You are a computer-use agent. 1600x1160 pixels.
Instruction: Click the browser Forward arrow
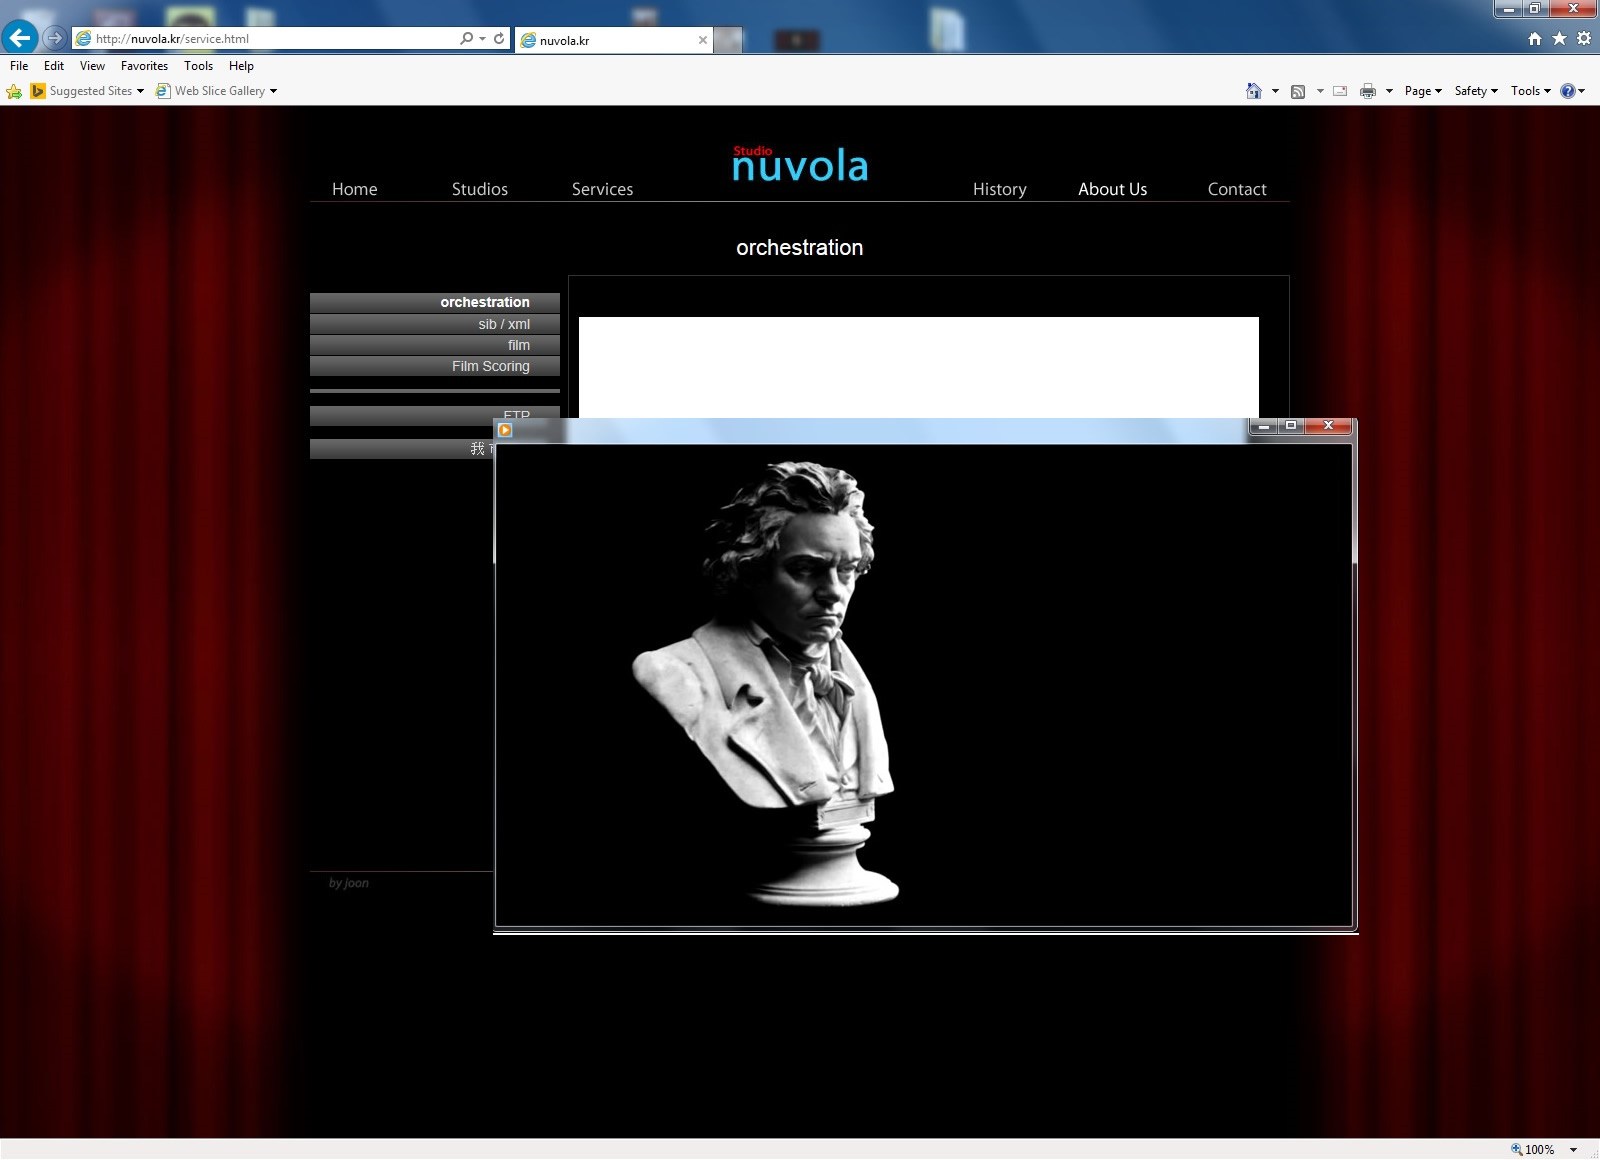[x=55, y=38]
